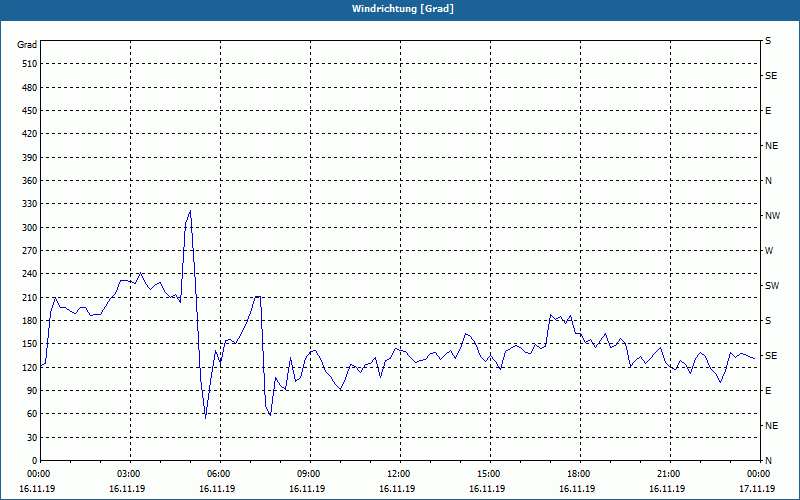Click the 'SW' compass label
800x500 pixels.
coord(772,286)
